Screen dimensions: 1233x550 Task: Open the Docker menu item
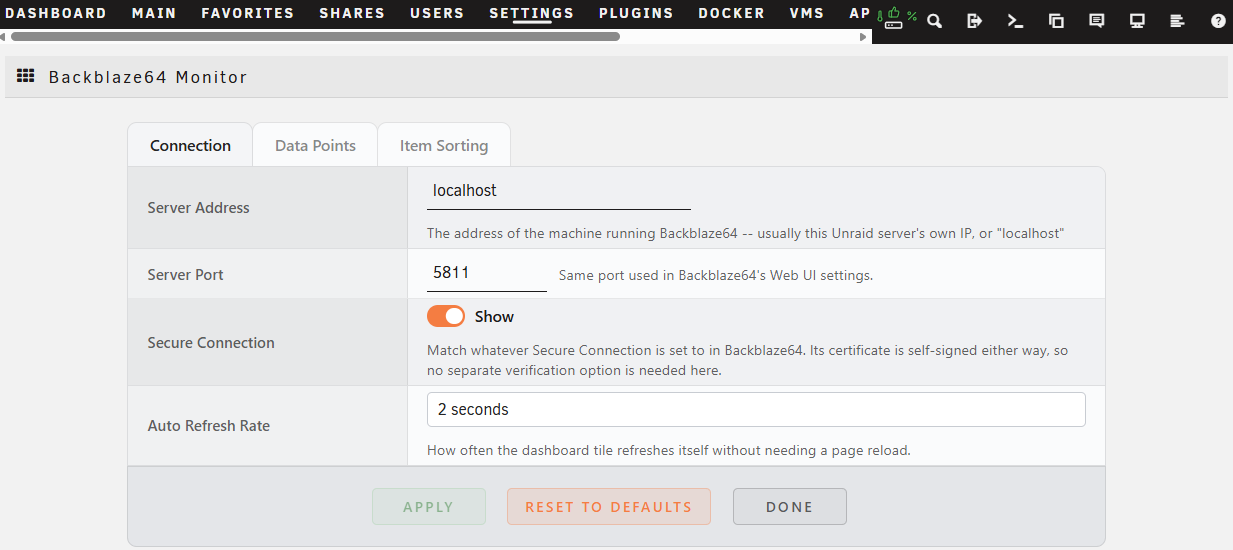point(732,14)
